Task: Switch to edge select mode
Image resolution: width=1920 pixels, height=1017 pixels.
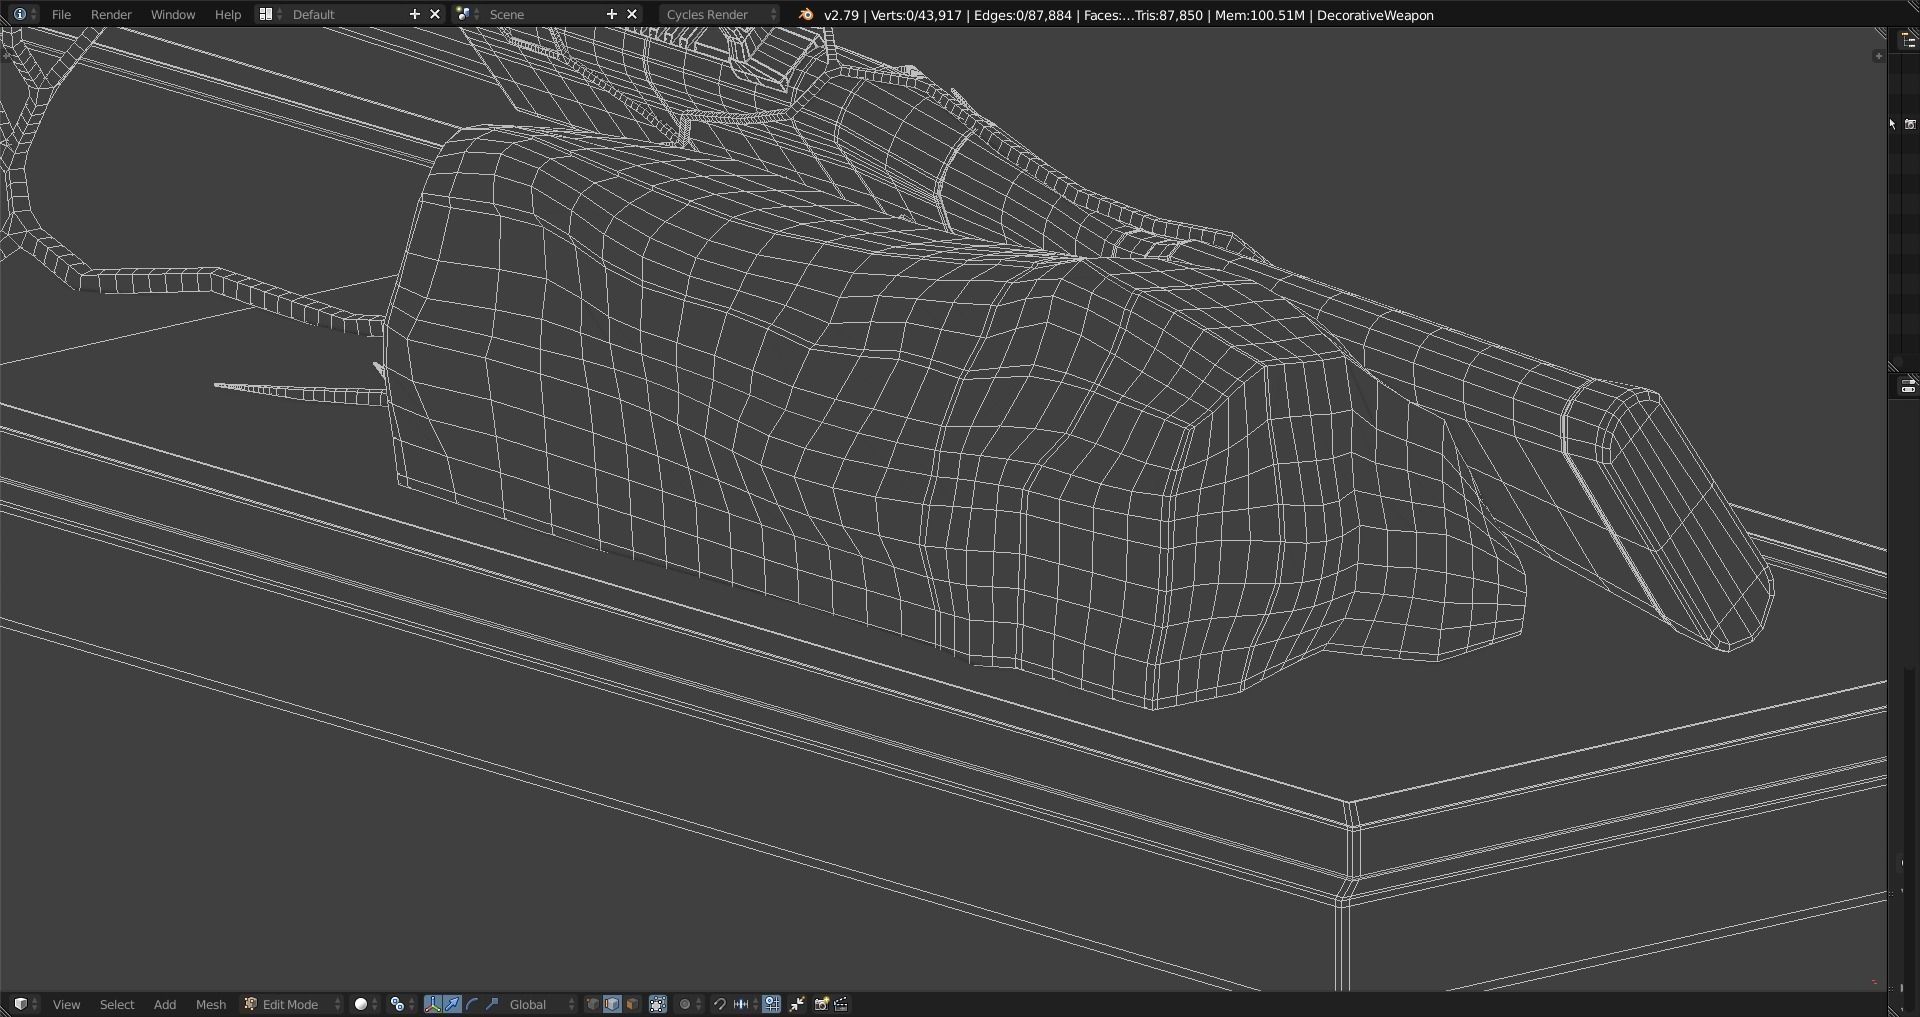Action: coord(612,1004)
